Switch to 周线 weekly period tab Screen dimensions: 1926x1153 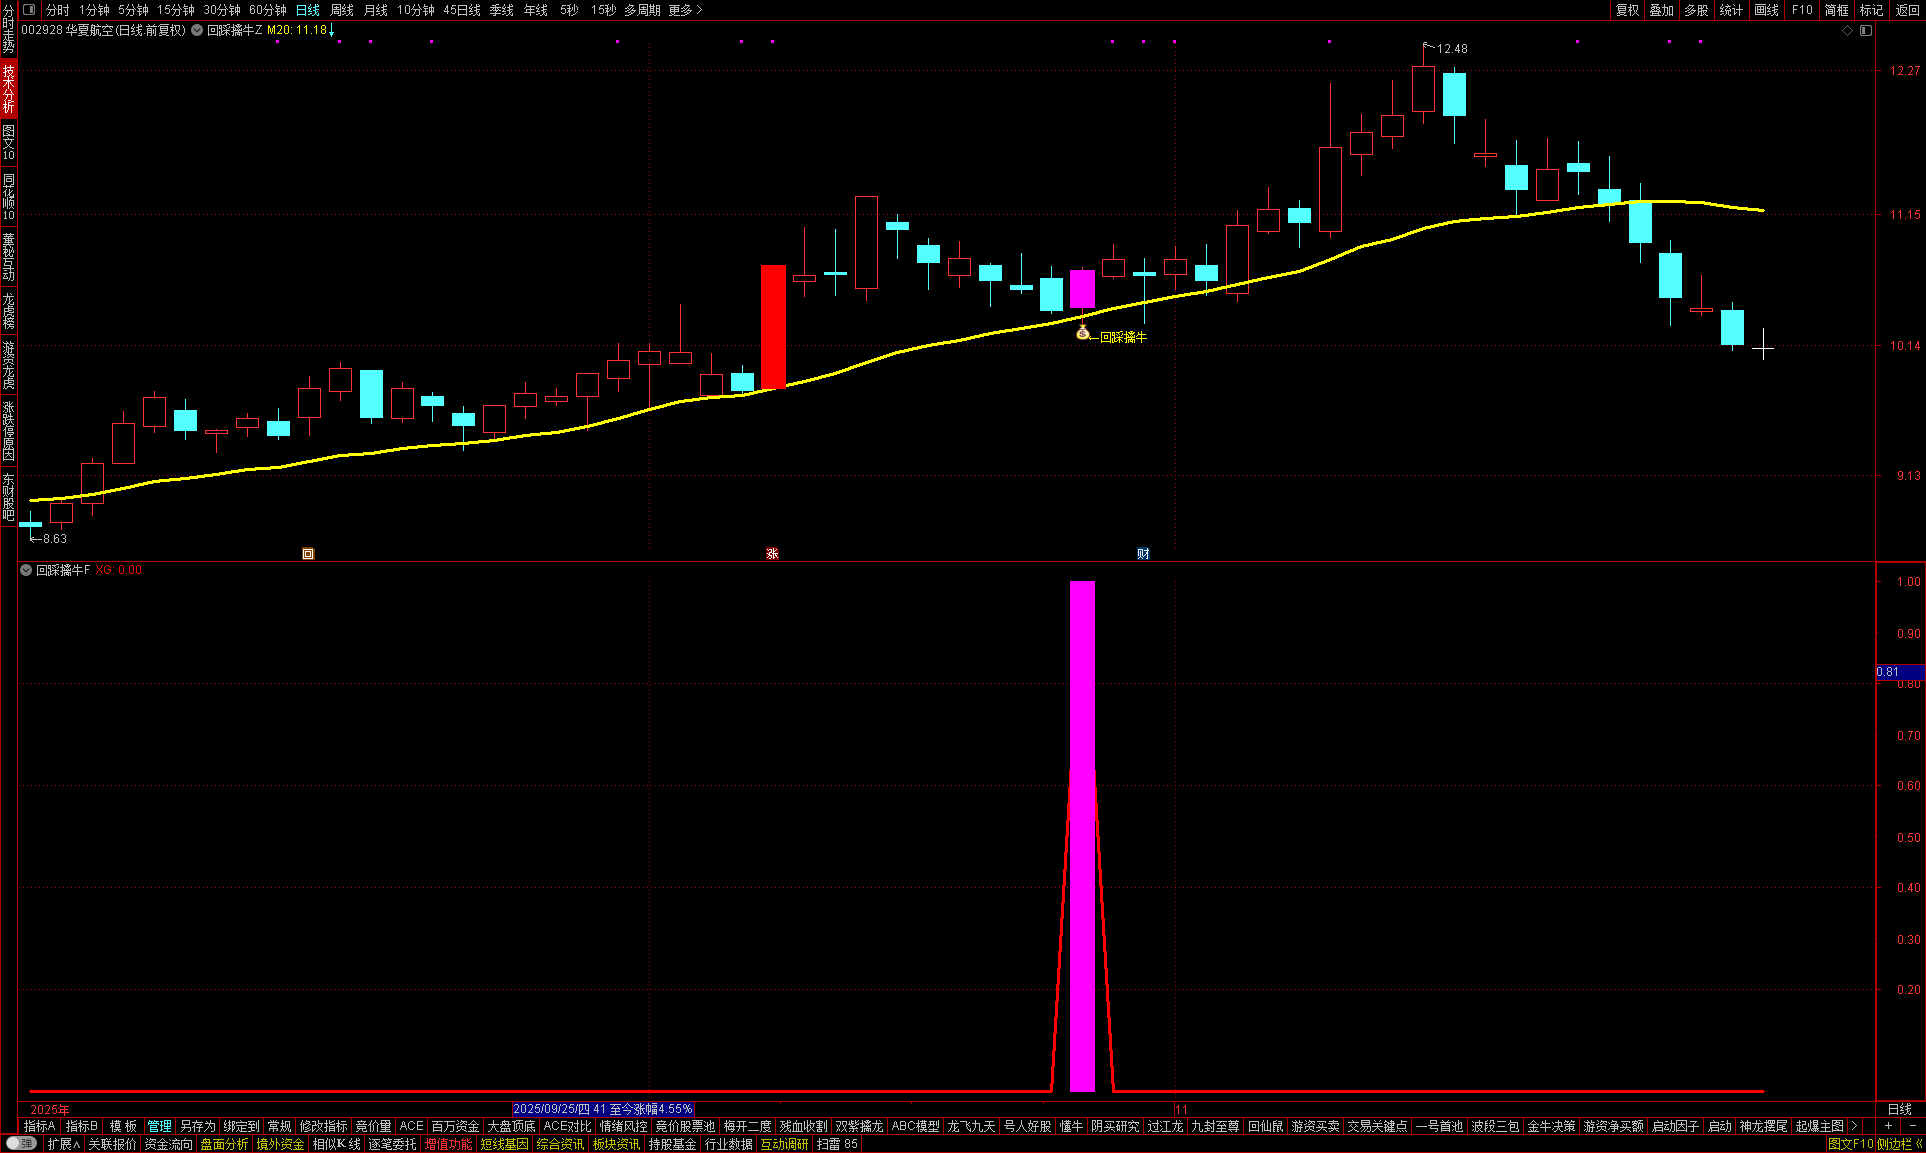point(342,10)
